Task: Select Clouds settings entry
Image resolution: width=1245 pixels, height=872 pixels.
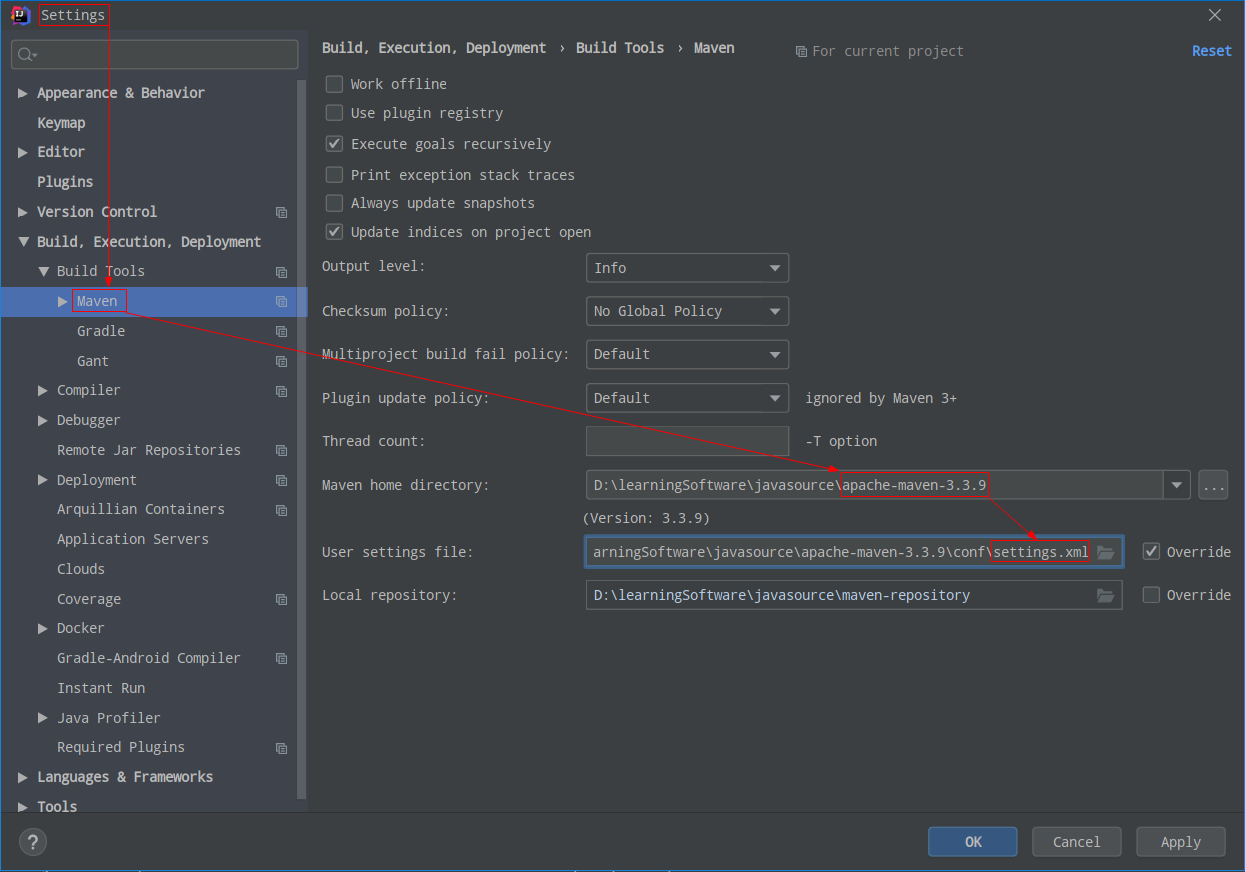Action: tap(81, 569)
